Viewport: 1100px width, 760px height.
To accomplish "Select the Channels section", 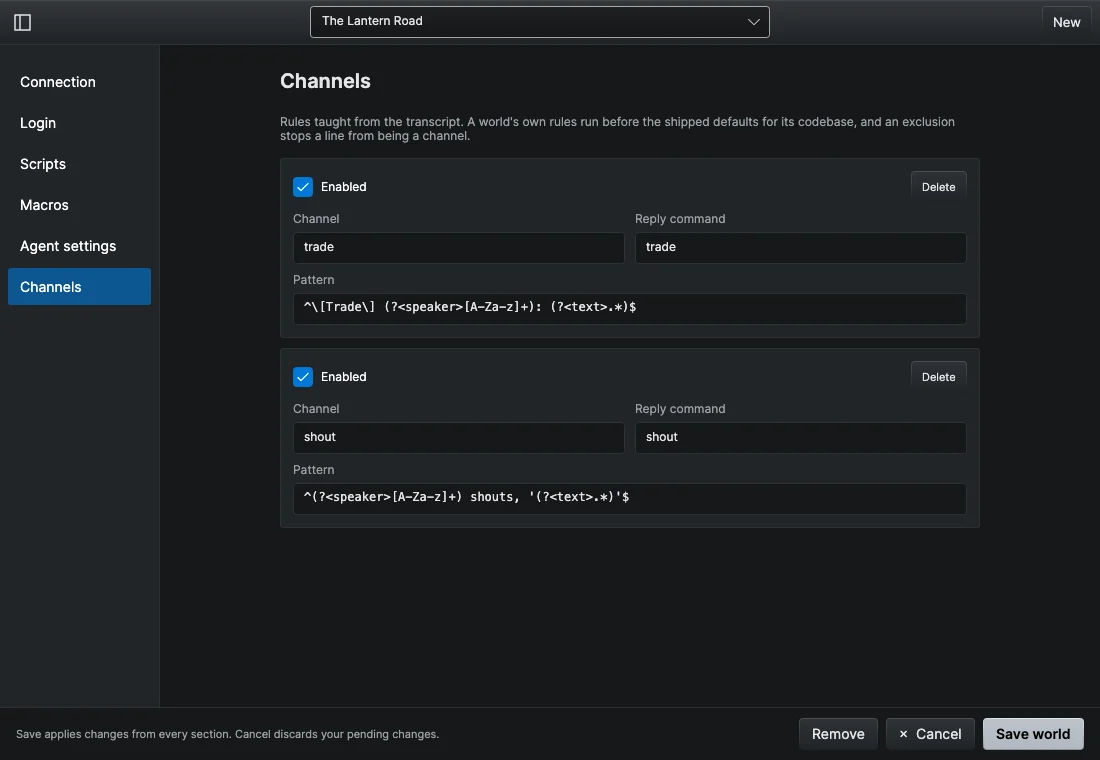I will click(x=79, y=286).
